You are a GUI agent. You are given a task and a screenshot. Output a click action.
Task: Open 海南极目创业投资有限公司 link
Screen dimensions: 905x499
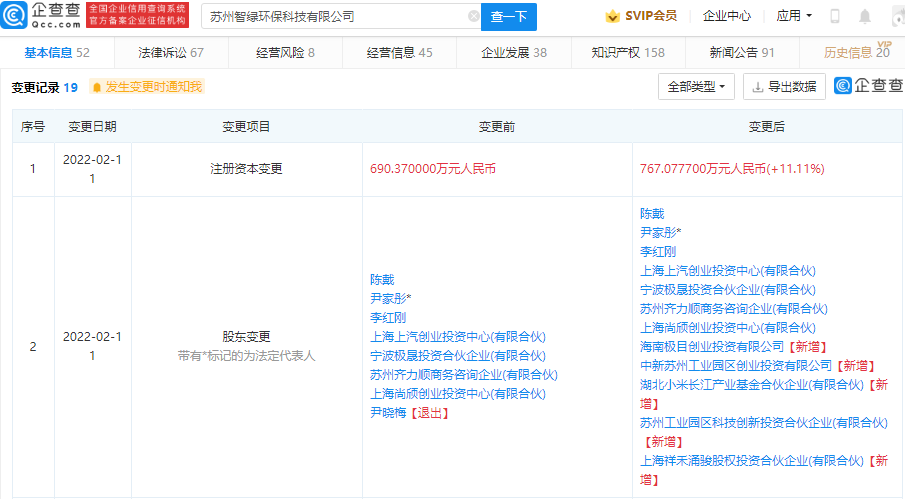pyautogui.click(x=712, y=347)
